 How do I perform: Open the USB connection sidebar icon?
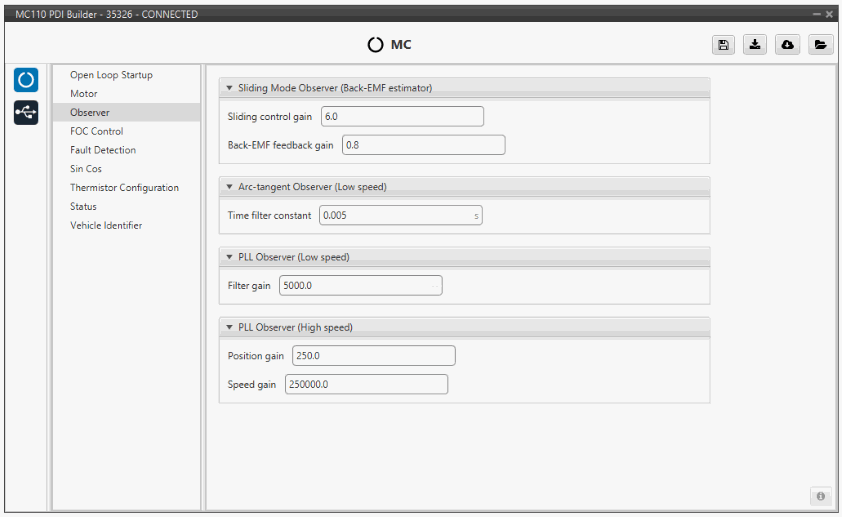click(x=26, y=112)
